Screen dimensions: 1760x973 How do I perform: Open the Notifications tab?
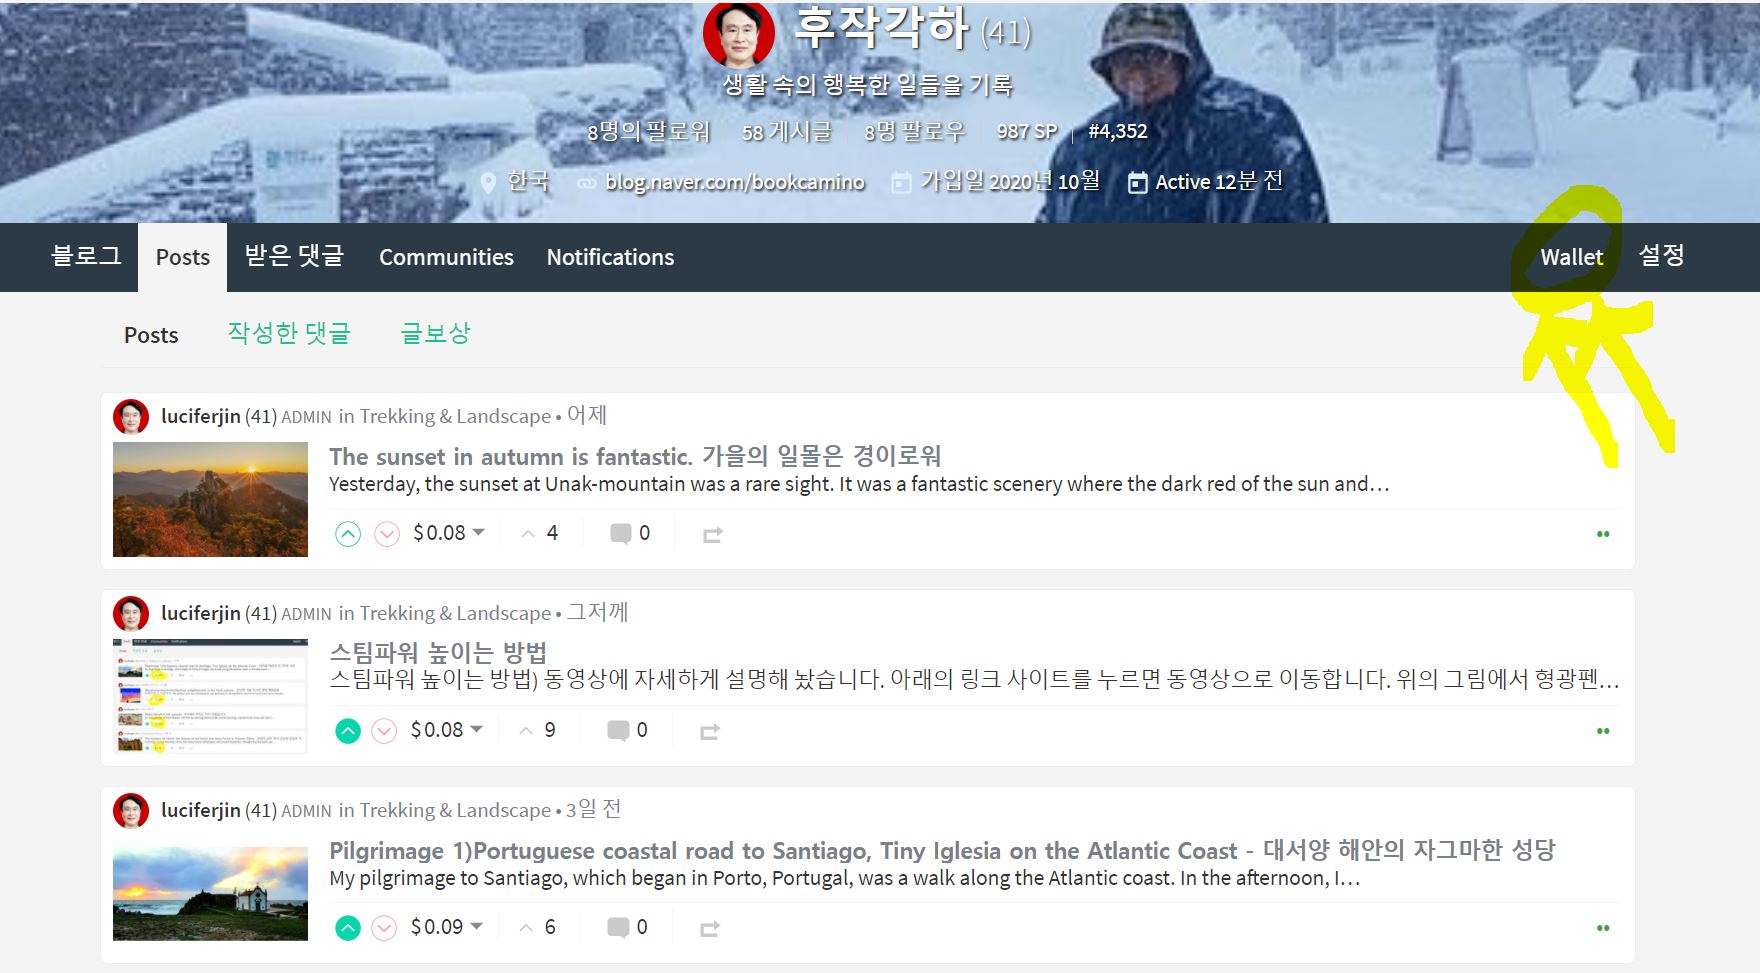coord(610,257)
